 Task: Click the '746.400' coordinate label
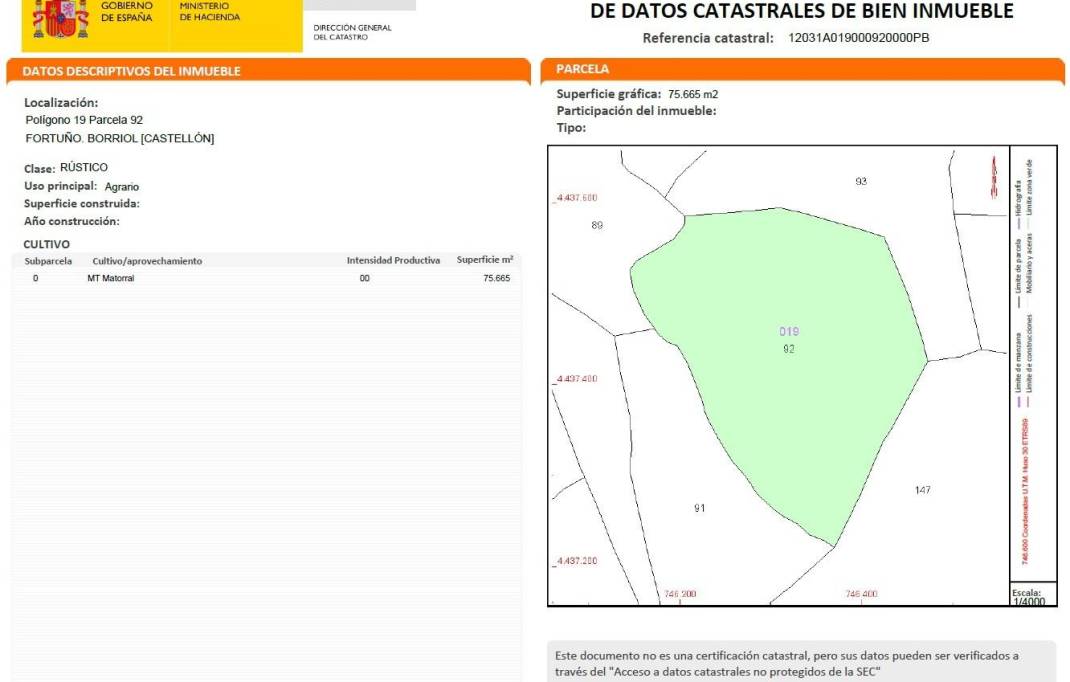pos(861,594)
